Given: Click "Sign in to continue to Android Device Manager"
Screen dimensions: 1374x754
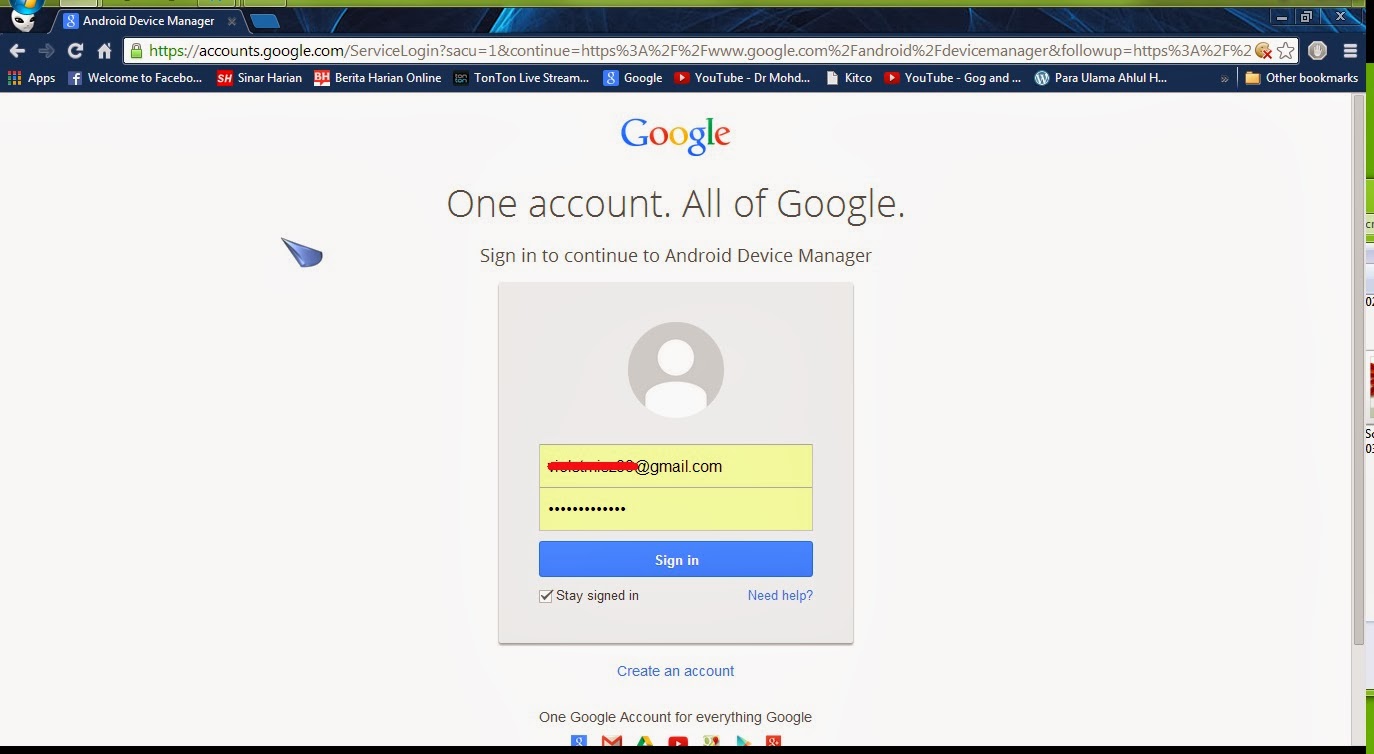Looking at the screenshot, I should coord(676,255).
